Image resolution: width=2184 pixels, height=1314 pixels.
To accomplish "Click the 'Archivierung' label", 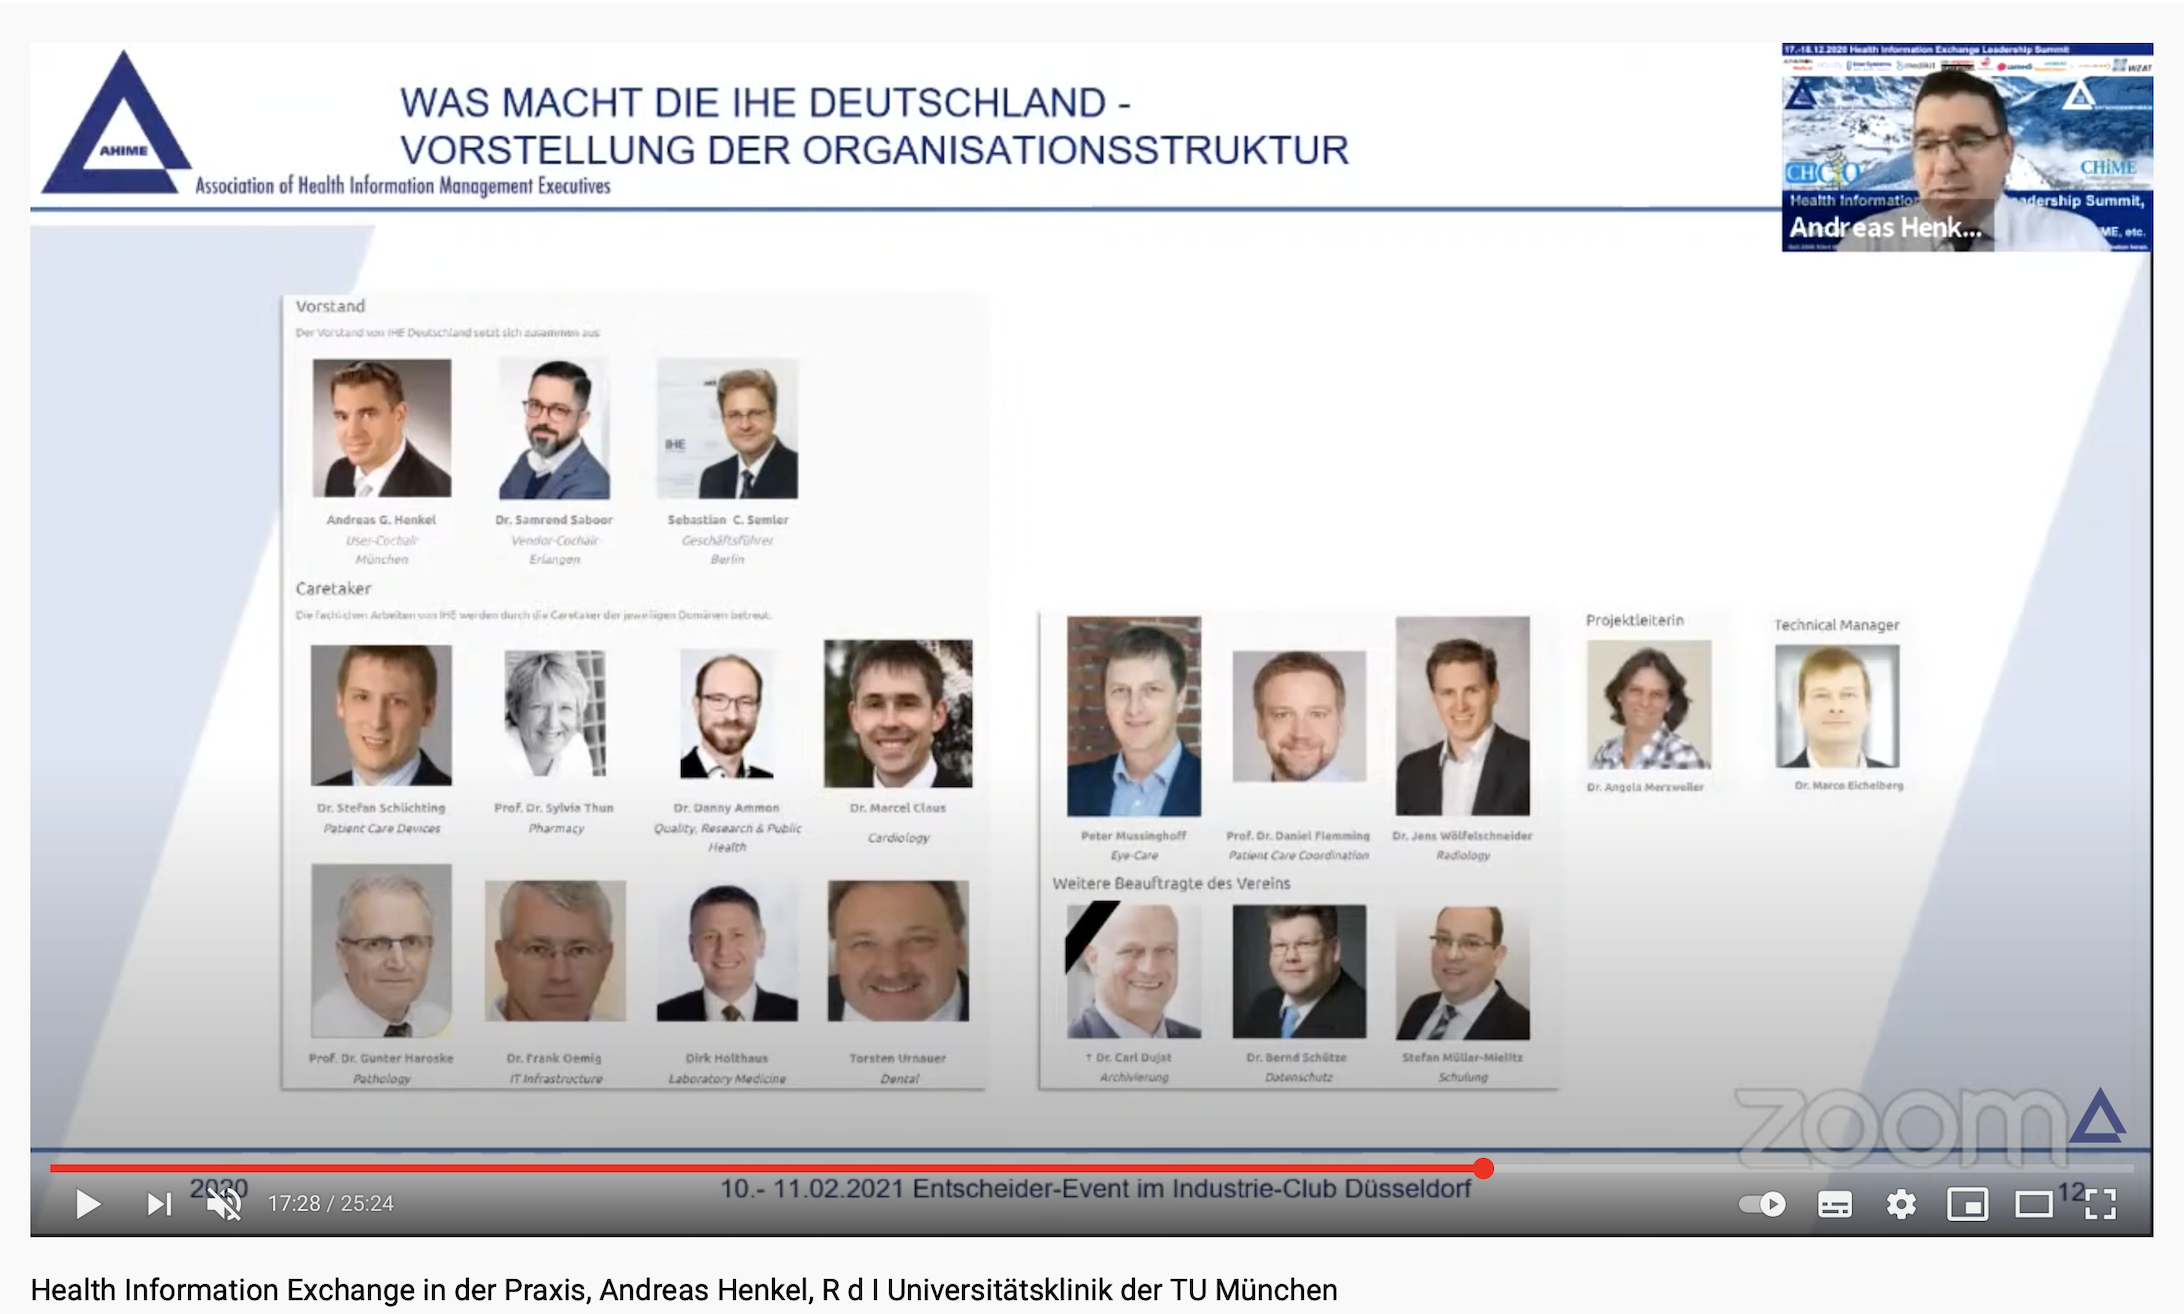I will (1134, 1078).
